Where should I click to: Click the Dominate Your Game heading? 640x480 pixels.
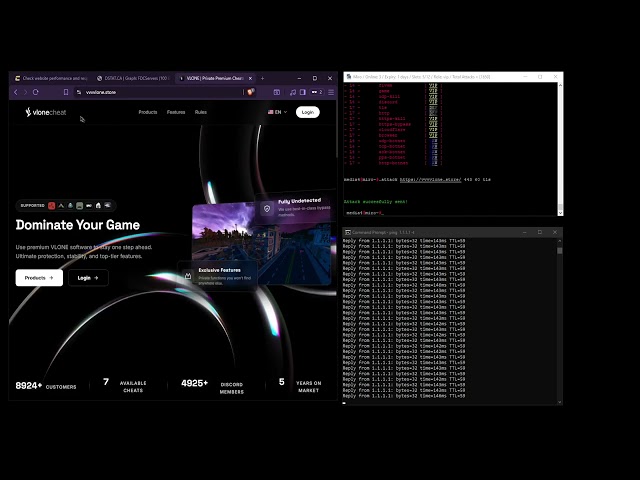(78, 225)
